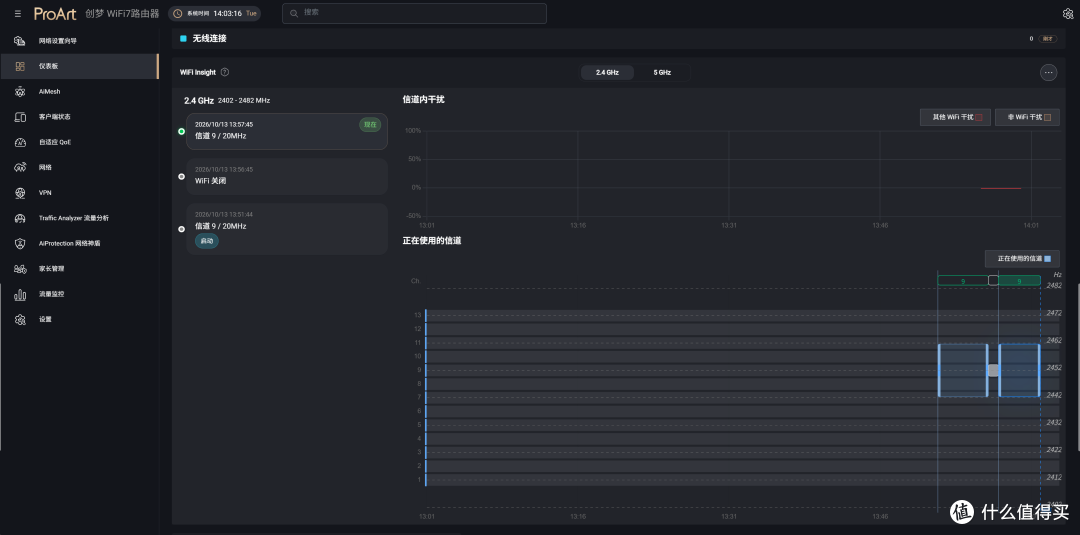Click the 客户端状态 devices icon
This screenshot has width=1080, height=535.
tap(20, 117)
